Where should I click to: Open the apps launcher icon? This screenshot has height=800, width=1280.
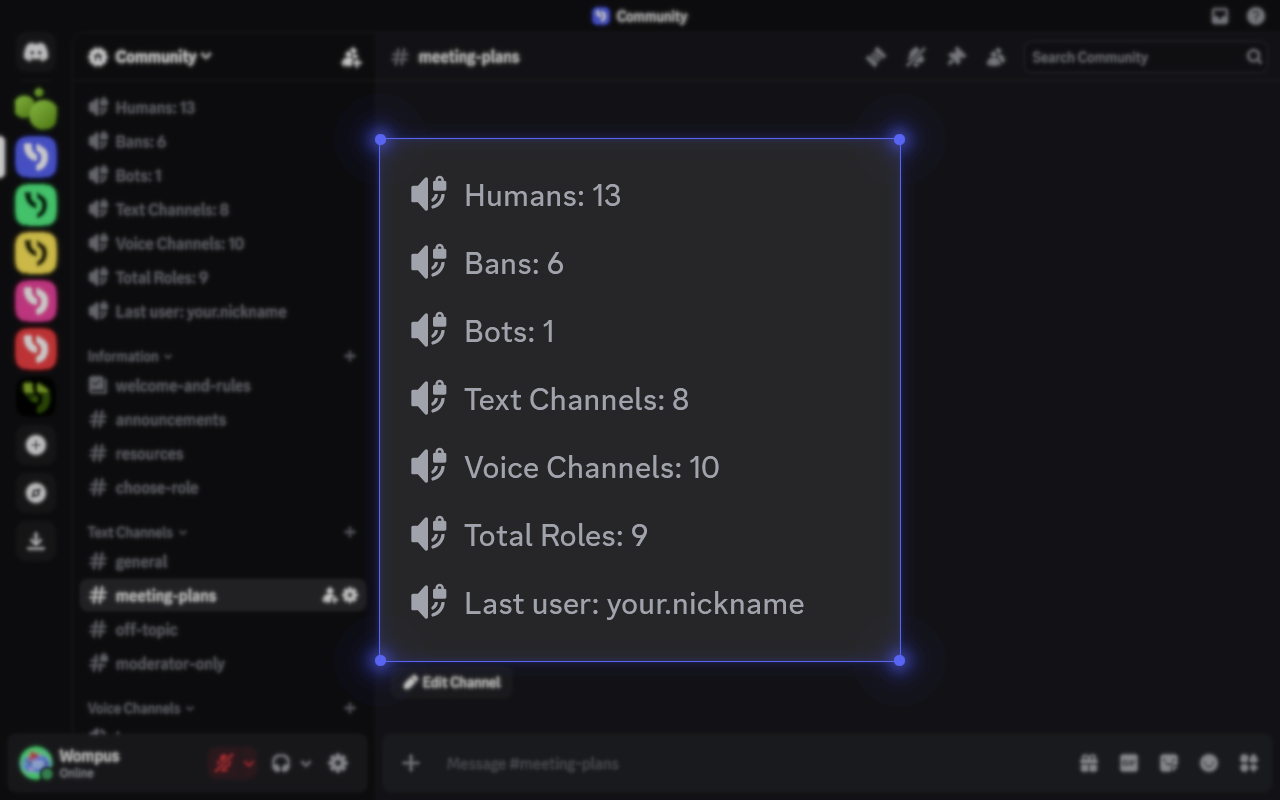coord(1248,763)
